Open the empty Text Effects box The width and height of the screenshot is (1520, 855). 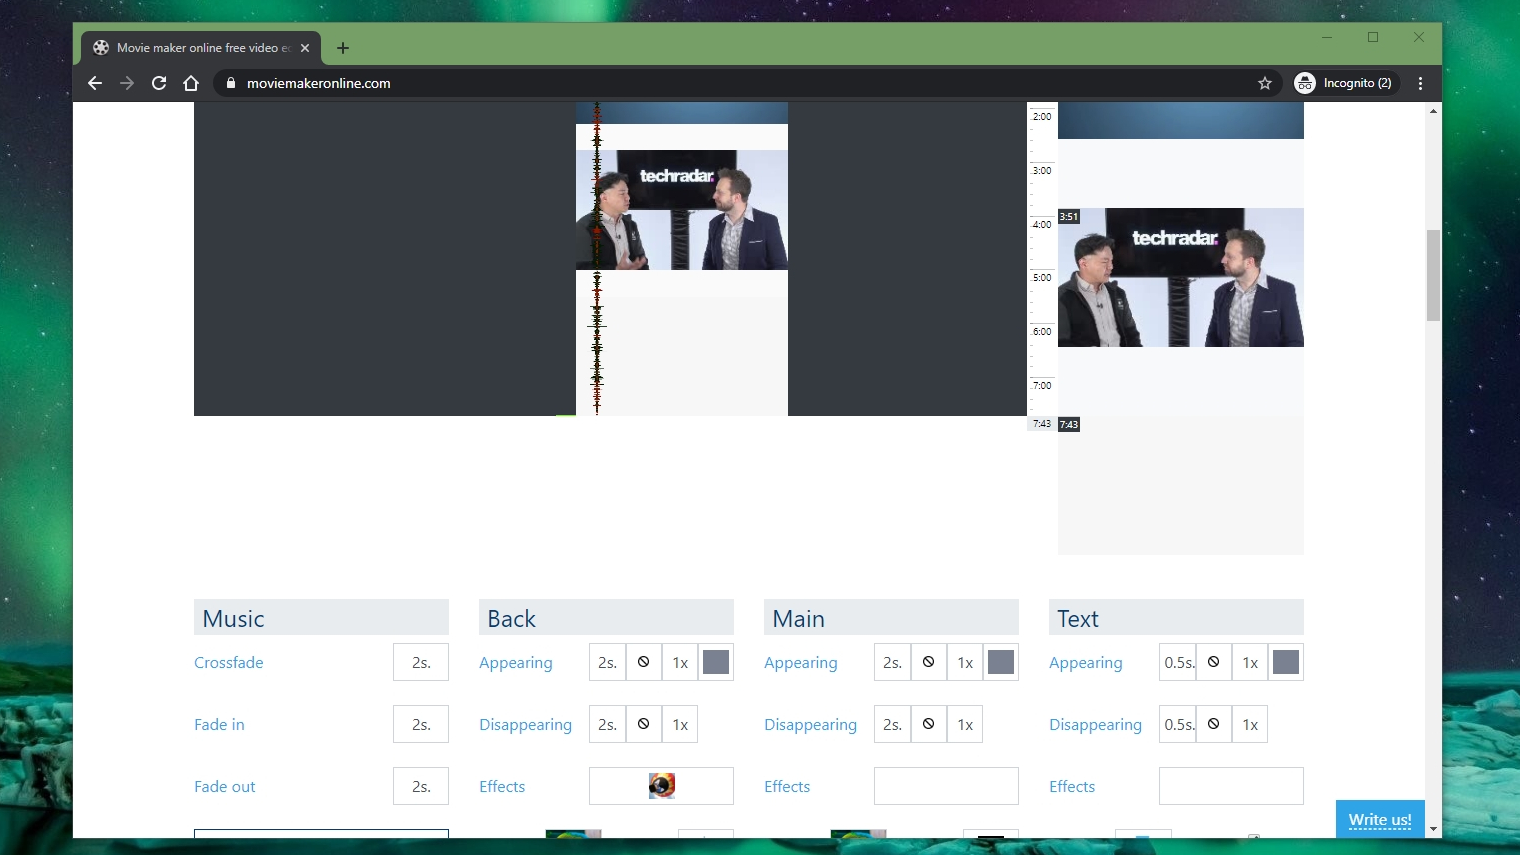tap(1231, 786)
